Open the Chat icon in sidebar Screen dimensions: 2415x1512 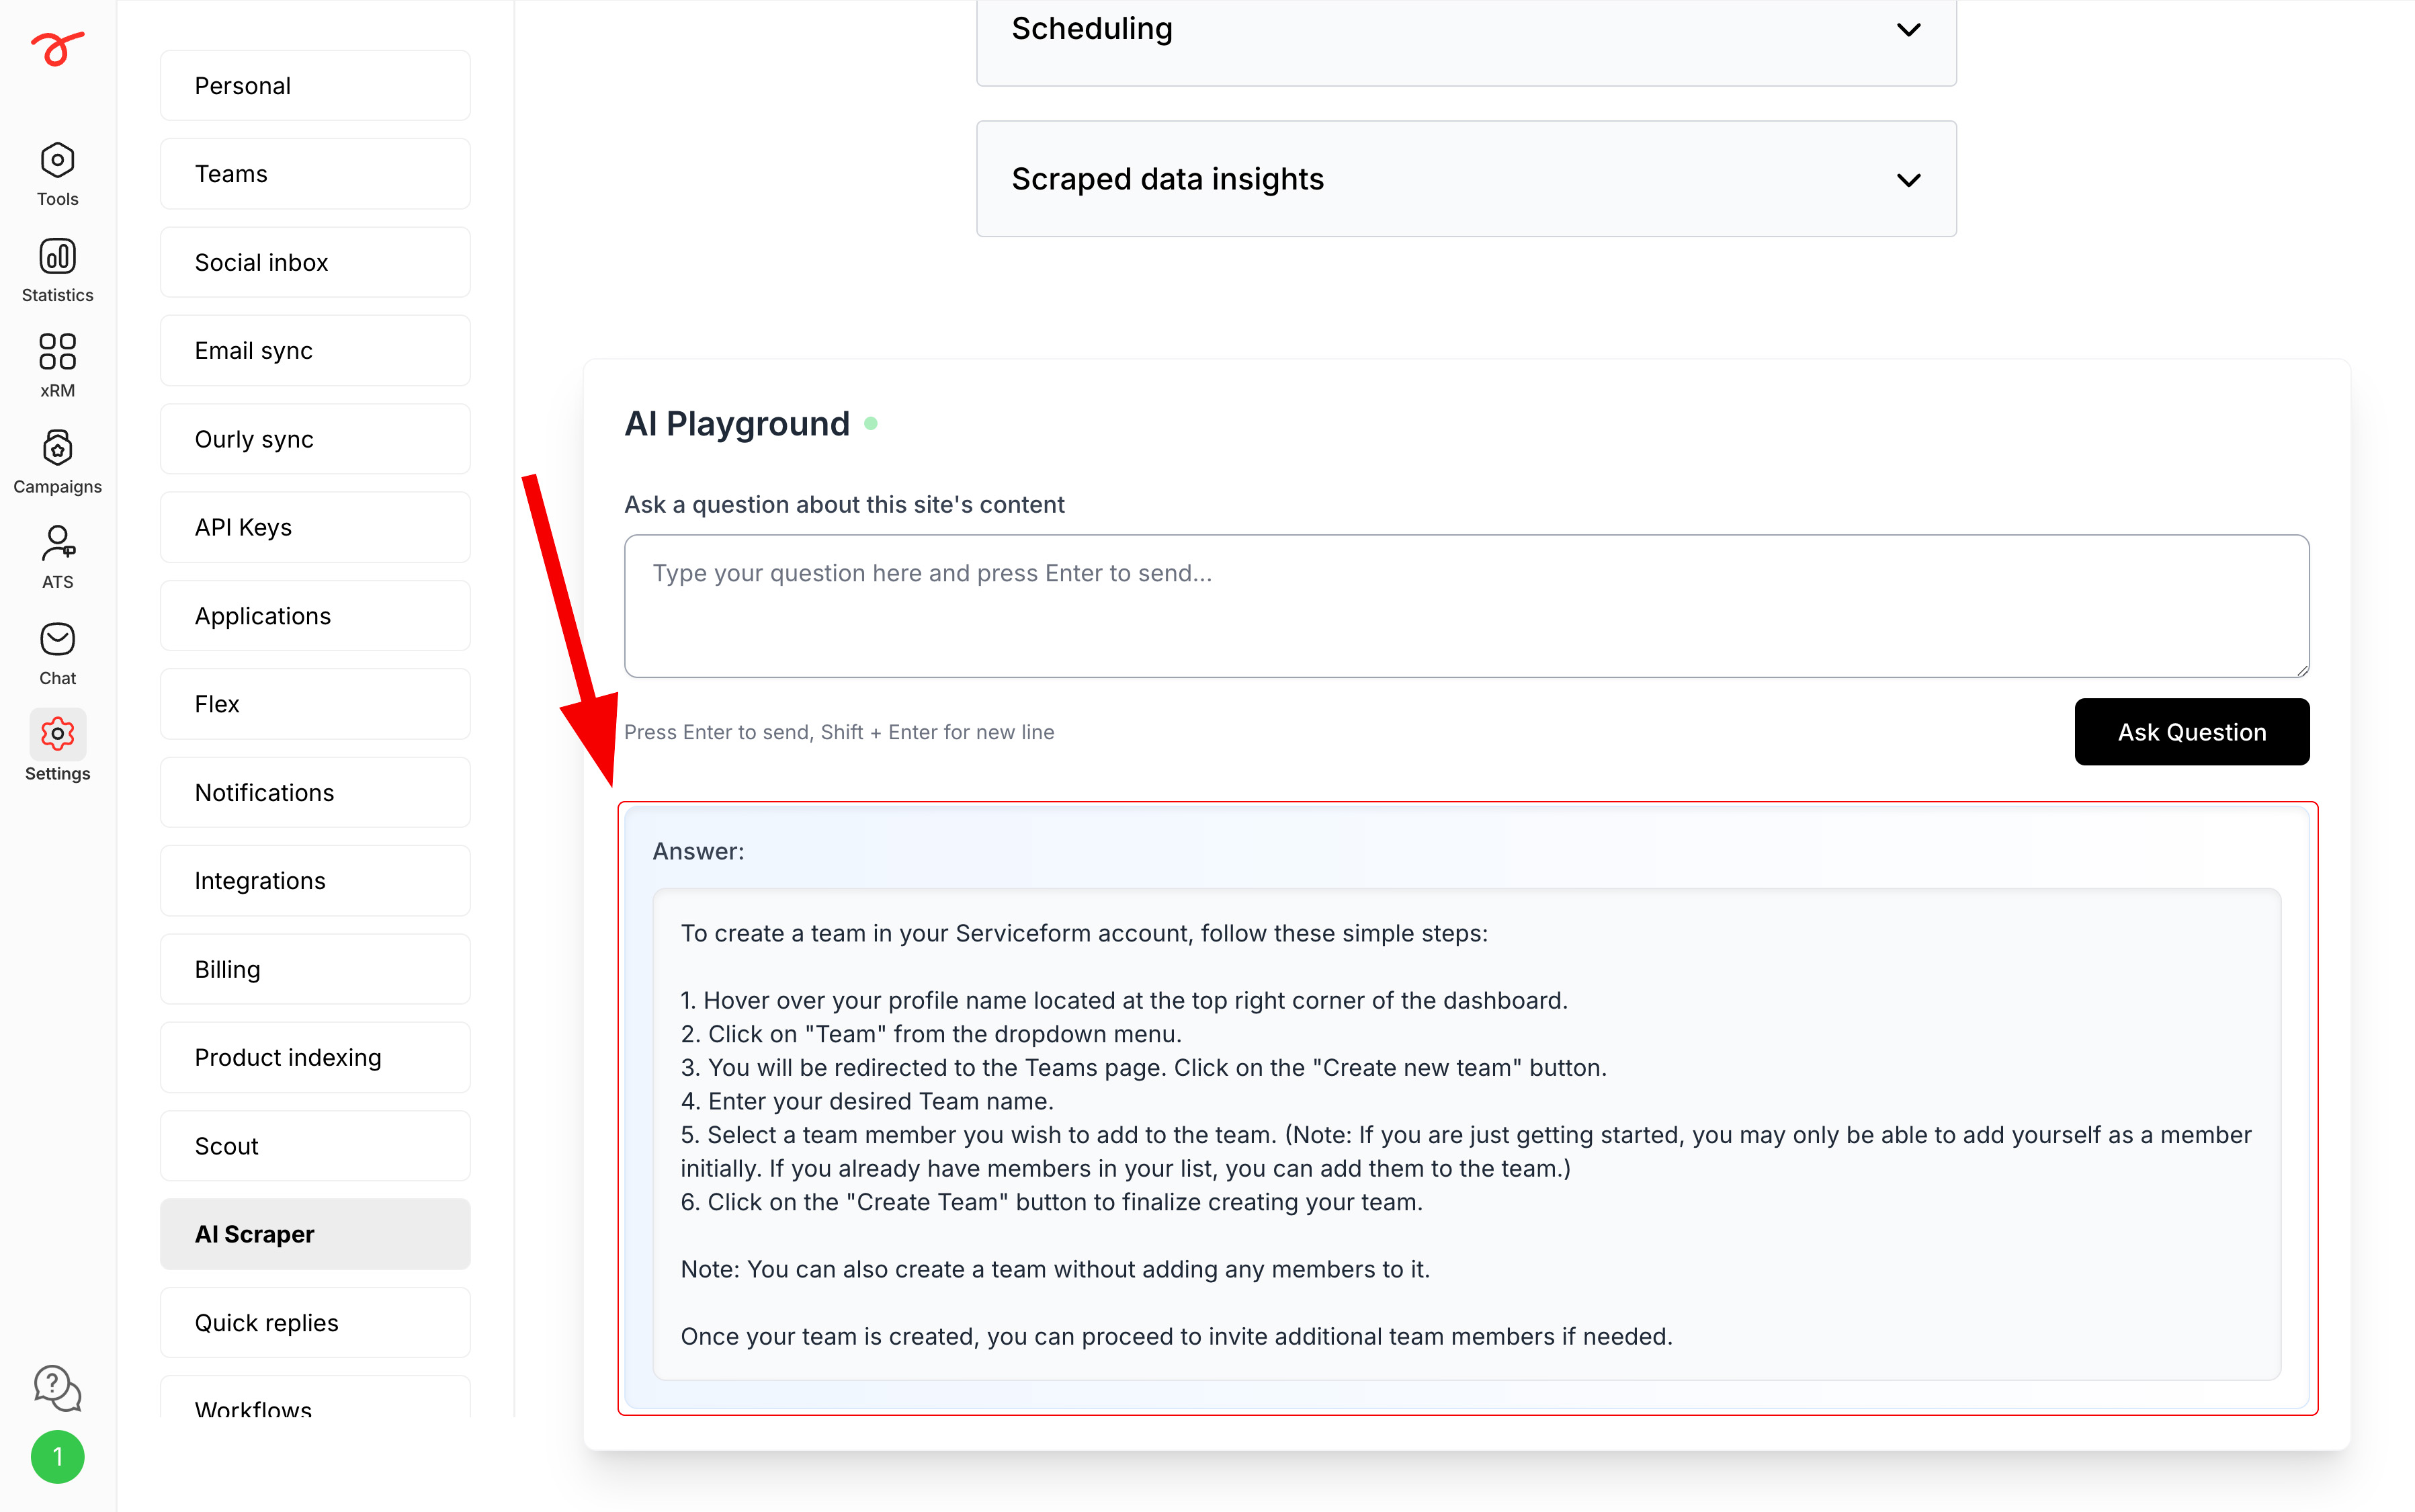click(x=57, y=639)
